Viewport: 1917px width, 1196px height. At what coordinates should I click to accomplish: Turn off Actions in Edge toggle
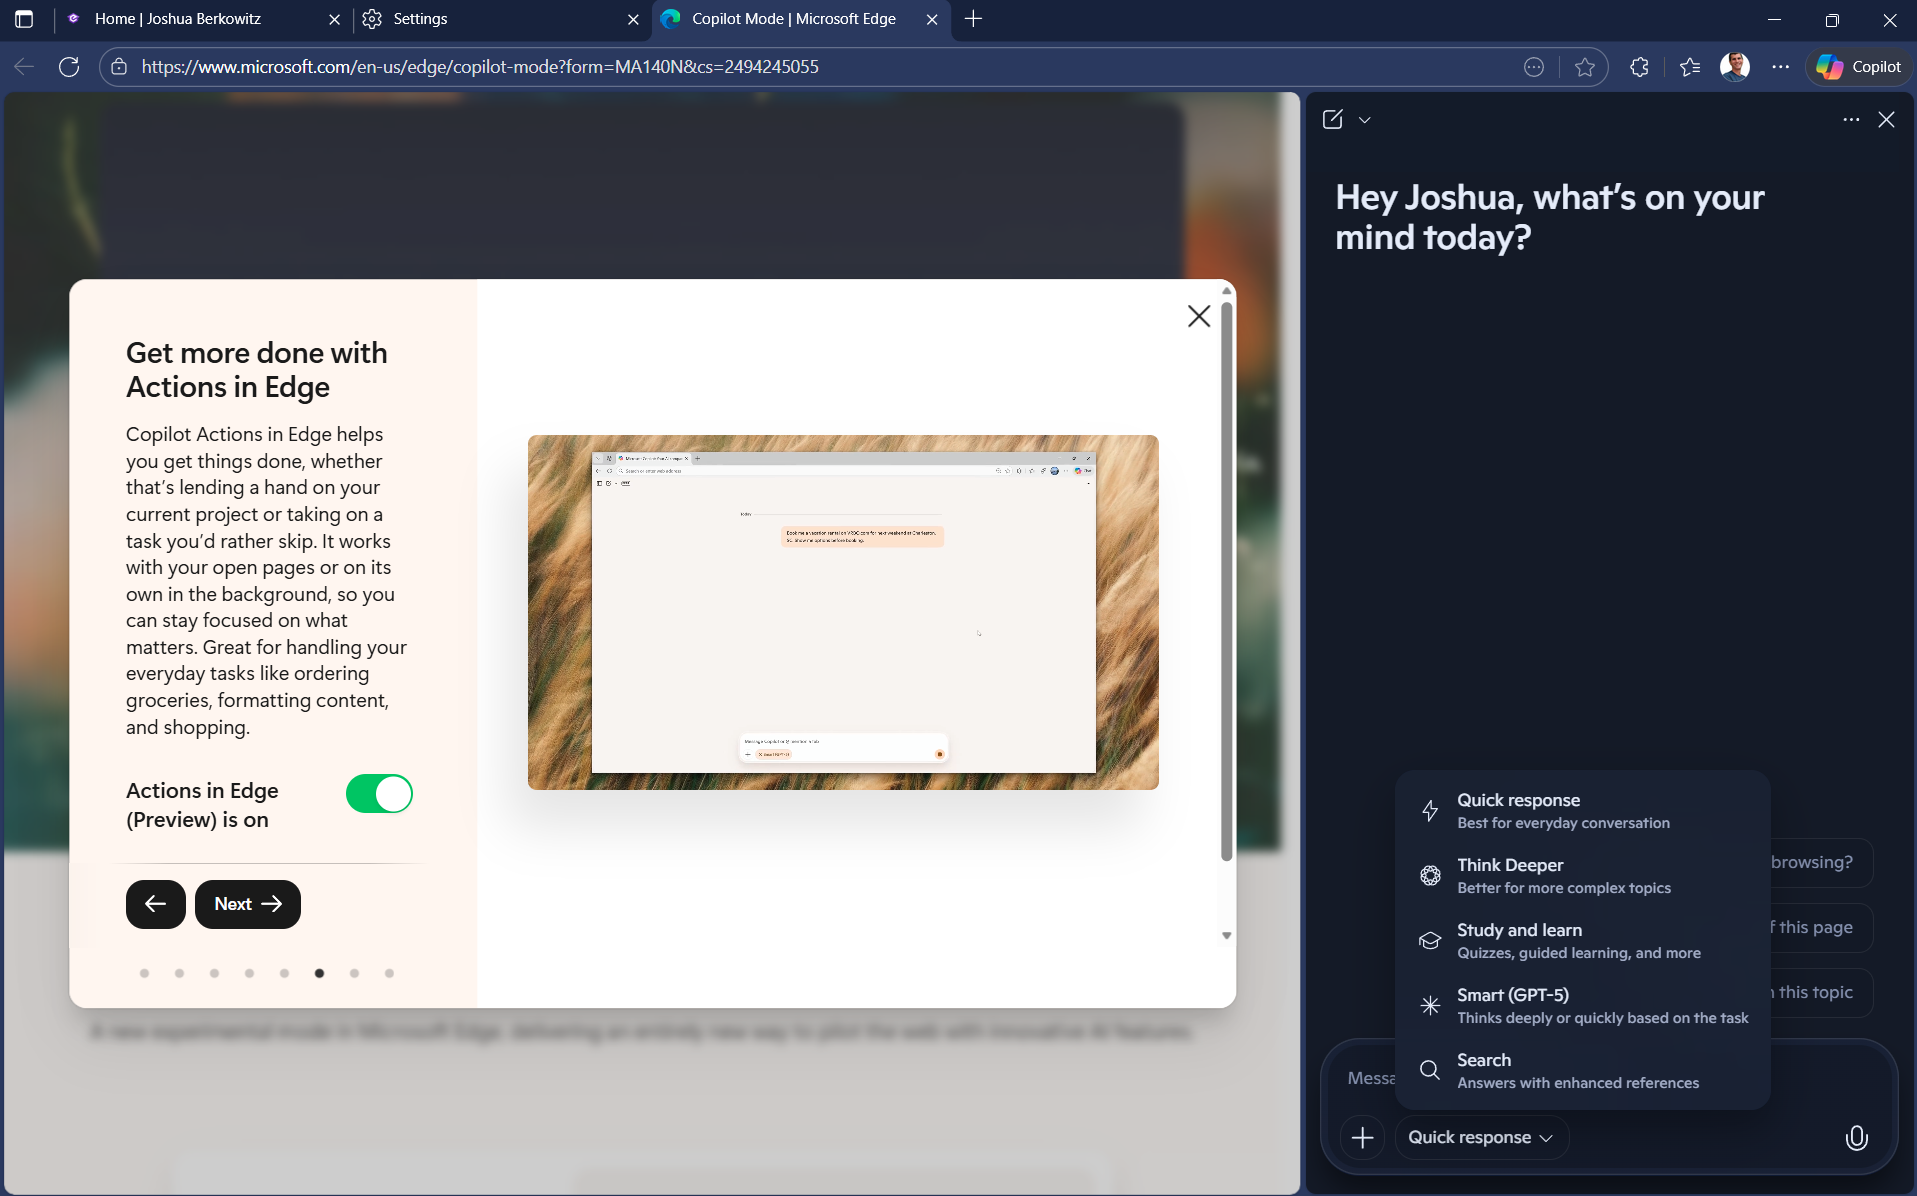pyautogui.click(x=379, y=794)
